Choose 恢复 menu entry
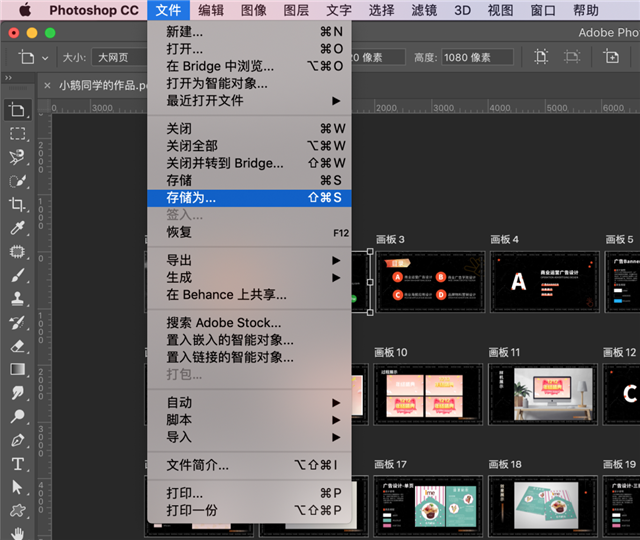640x540 pixels. pos(249,232)
